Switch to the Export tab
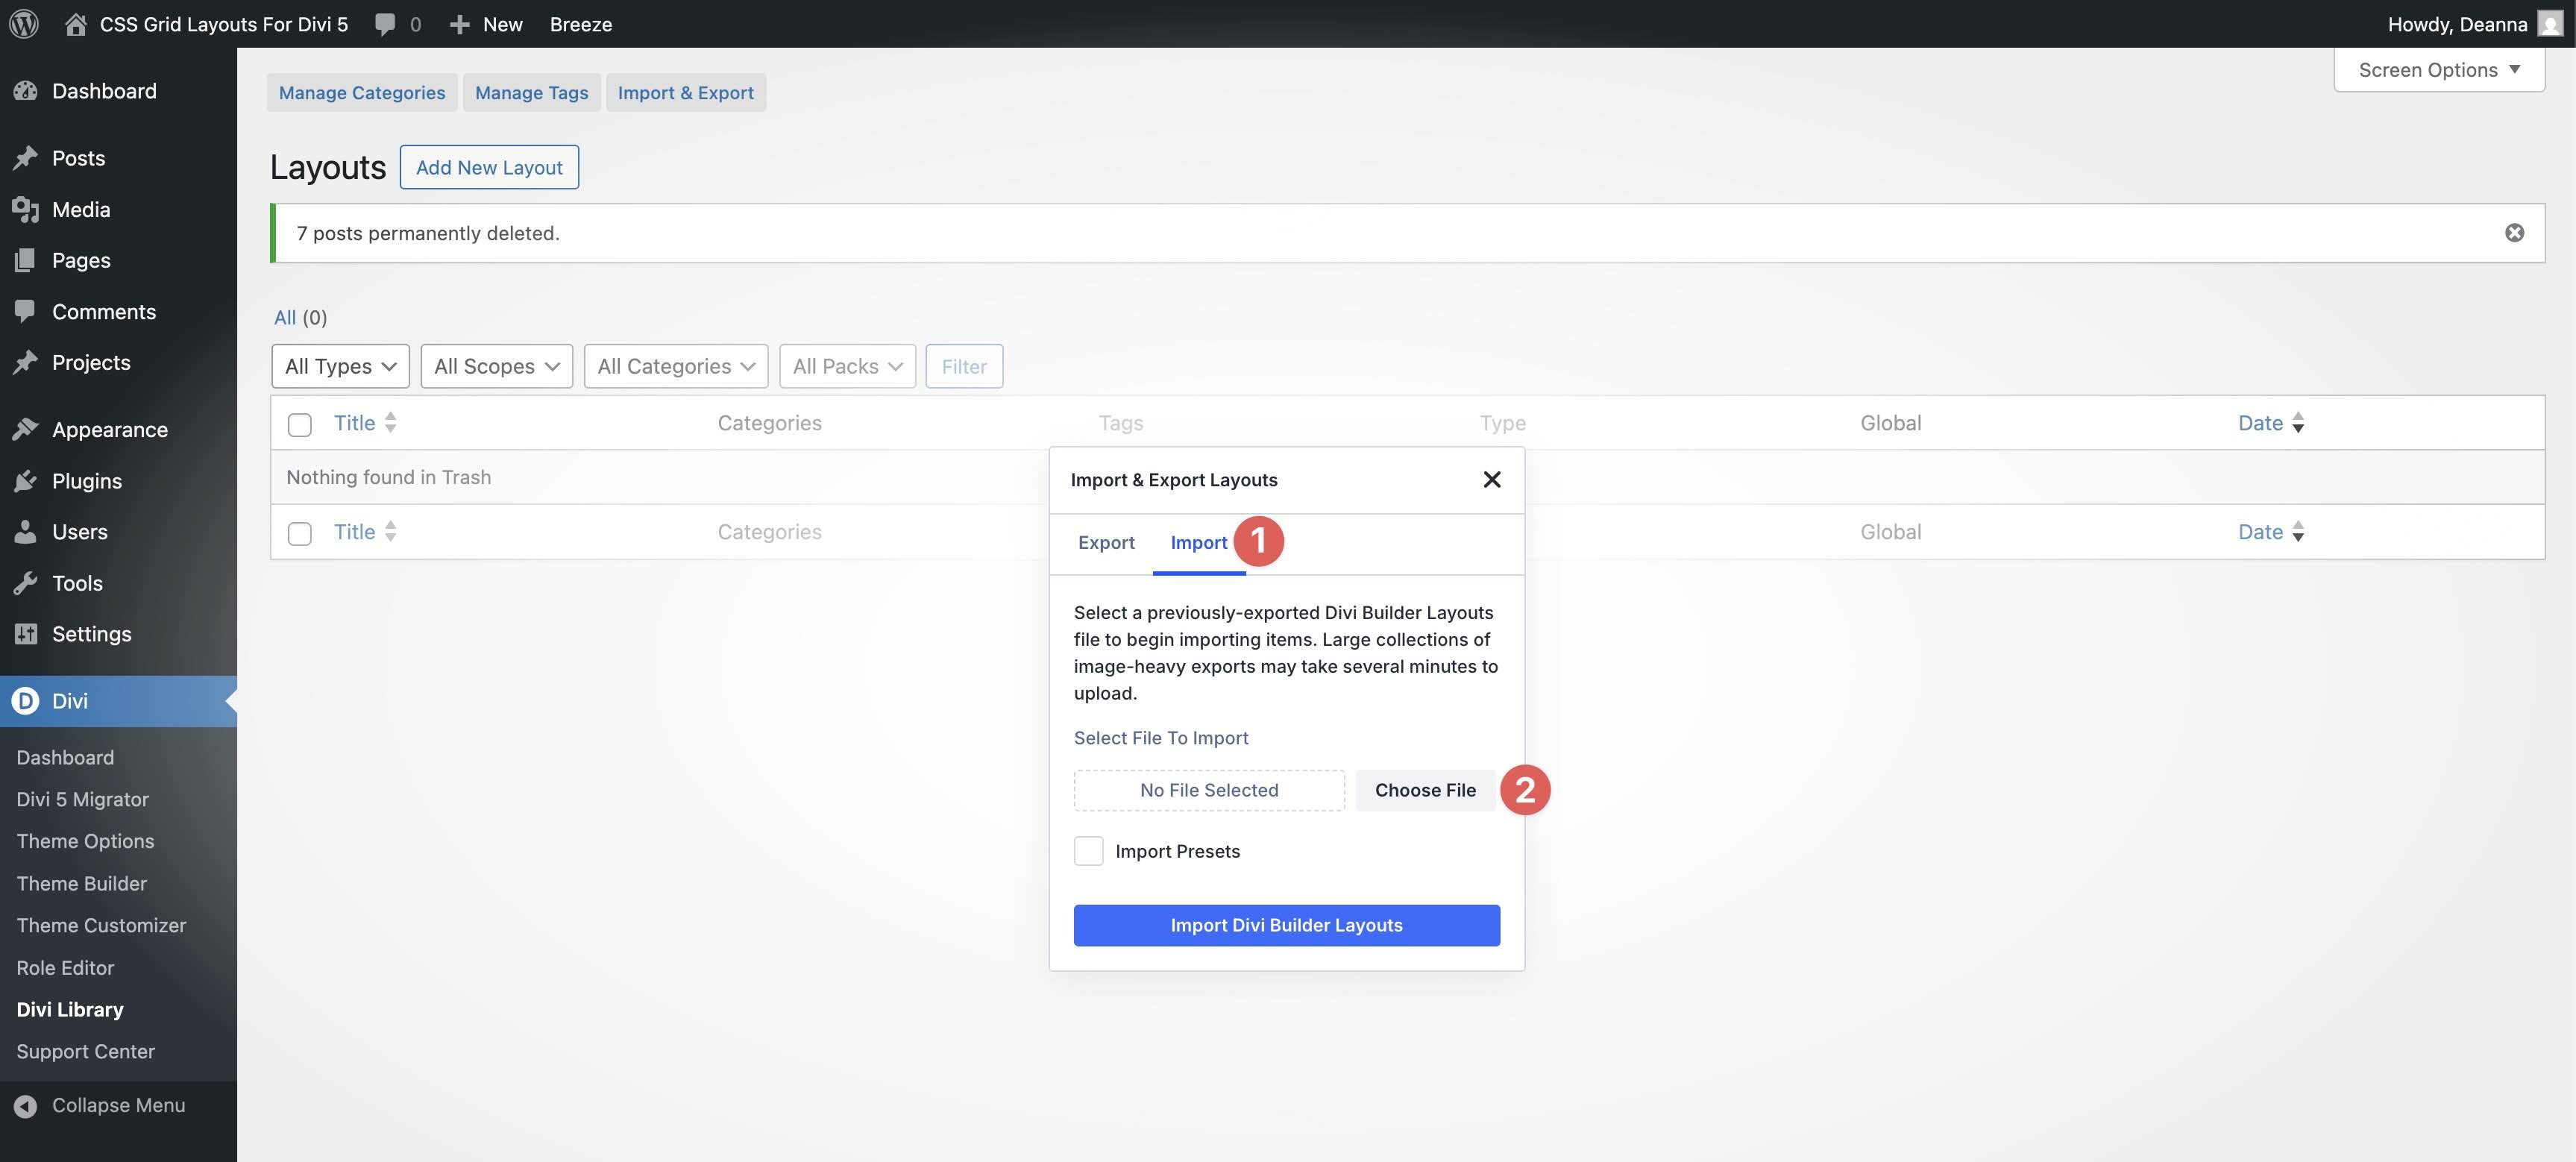2576x1162 pixels. (1106, 542)
